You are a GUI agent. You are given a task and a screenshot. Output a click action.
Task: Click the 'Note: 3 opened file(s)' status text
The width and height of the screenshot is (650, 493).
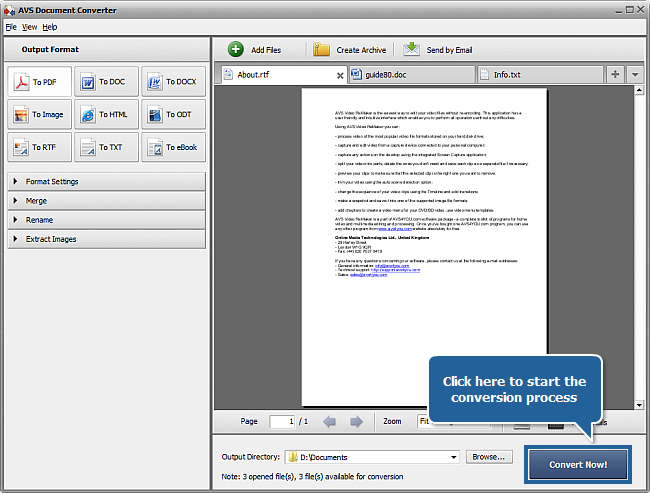(312, 477)
